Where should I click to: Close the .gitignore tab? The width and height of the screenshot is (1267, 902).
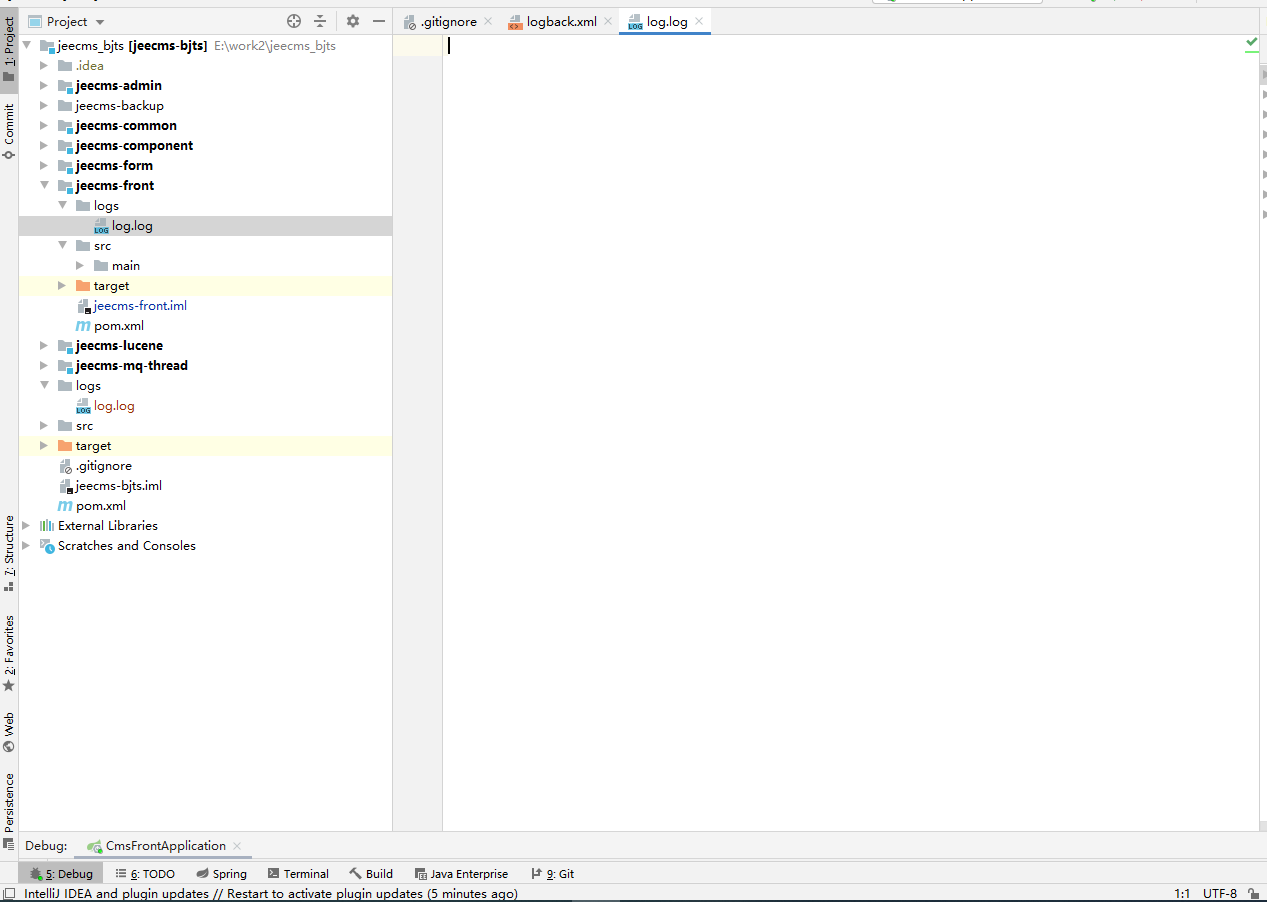click(488, 21)
